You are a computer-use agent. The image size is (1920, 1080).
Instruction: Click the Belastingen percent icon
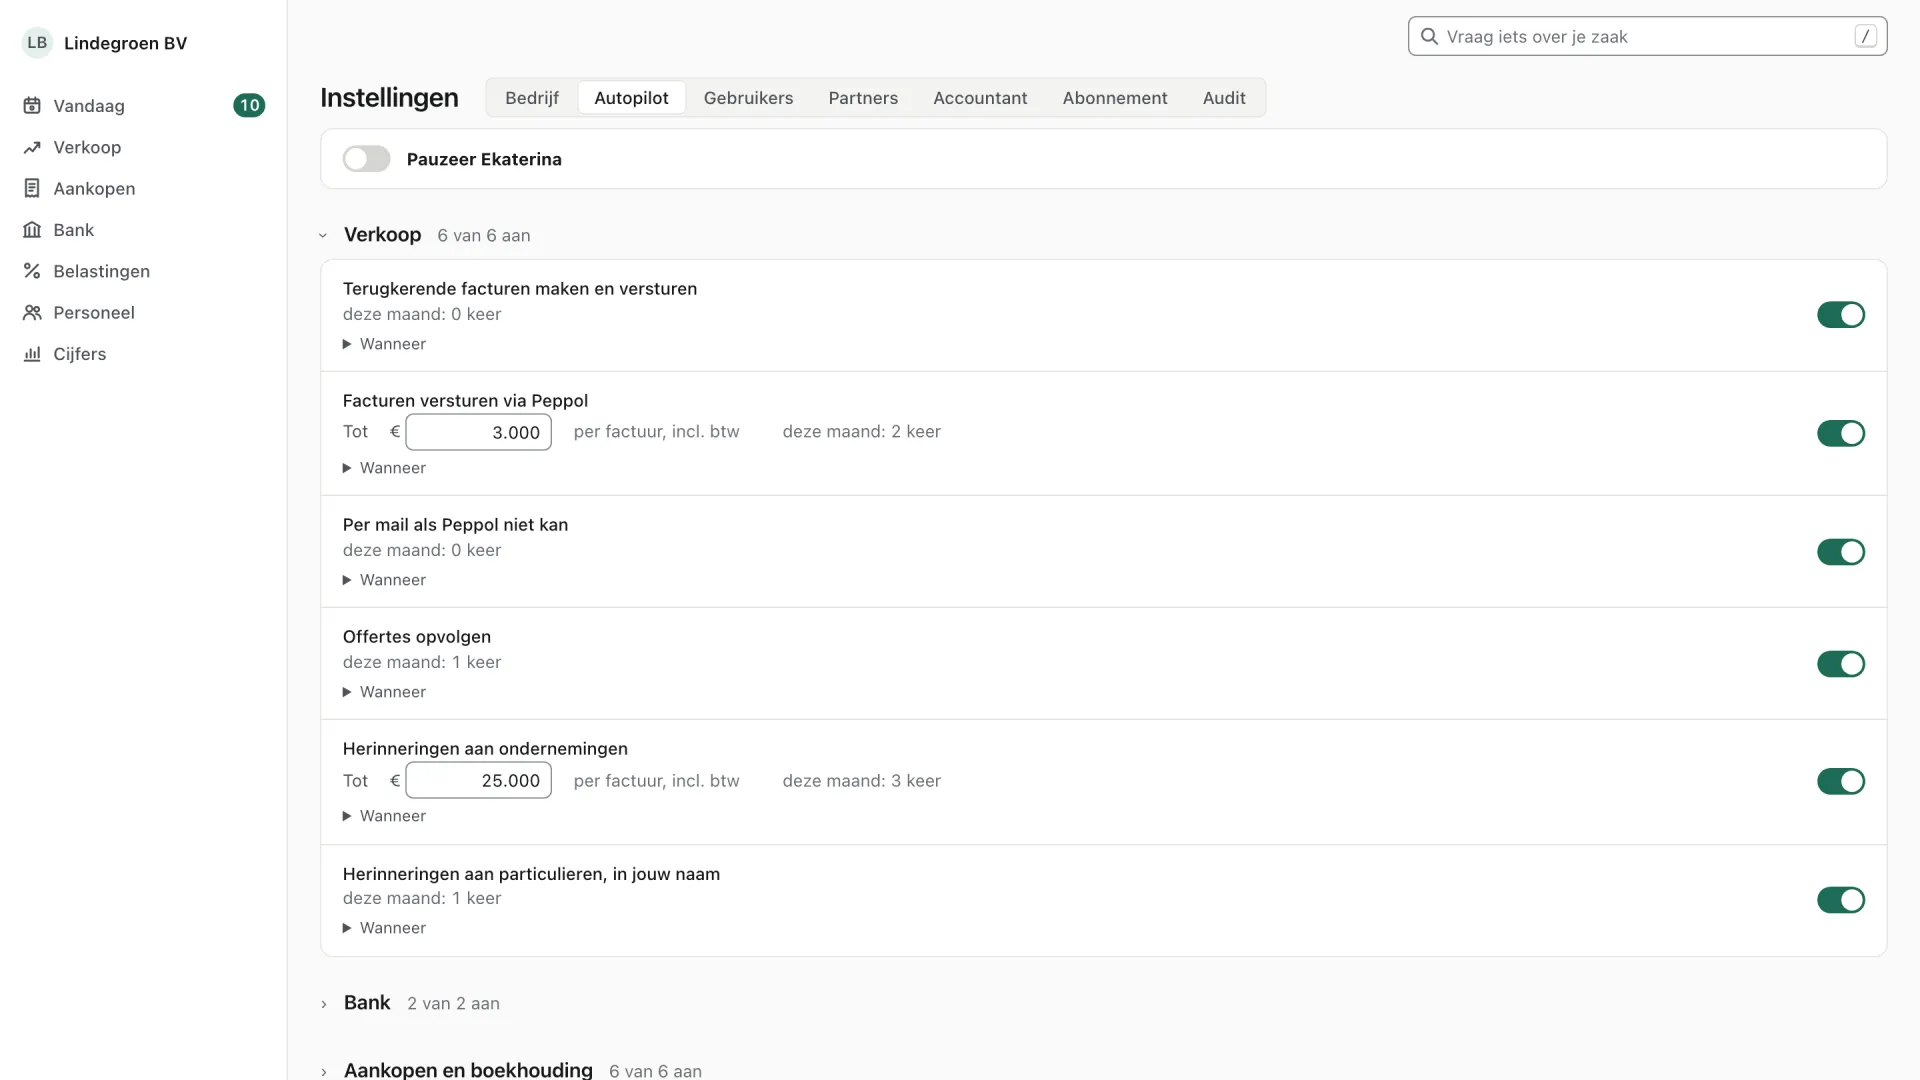coord(32,271)
